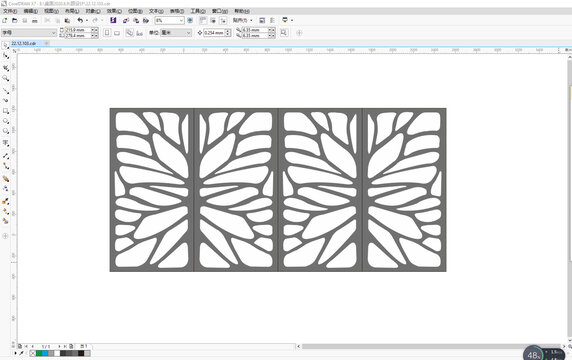
Task: Open the Effects menu
Action: [x=114, y=11]
